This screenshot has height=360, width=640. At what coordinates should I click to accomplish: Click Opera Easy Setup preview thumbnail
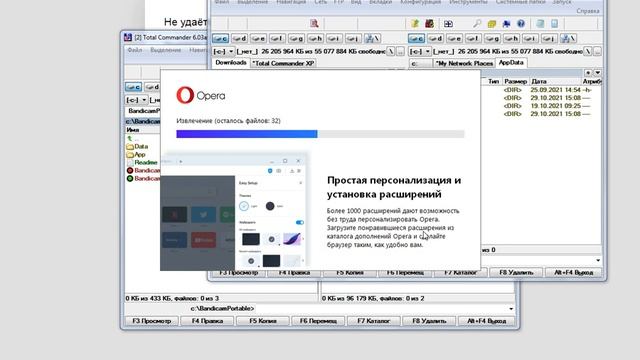pos(234,212)
